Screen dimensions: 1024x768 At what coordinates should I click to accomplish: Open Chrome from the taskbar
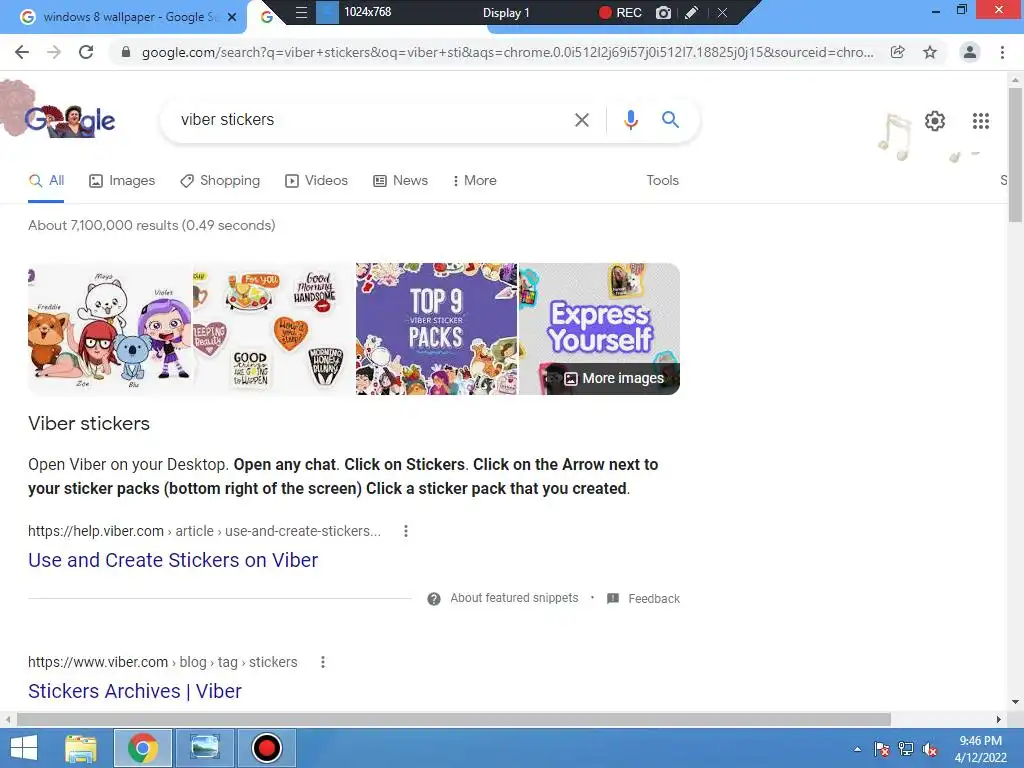click(142, 748)
